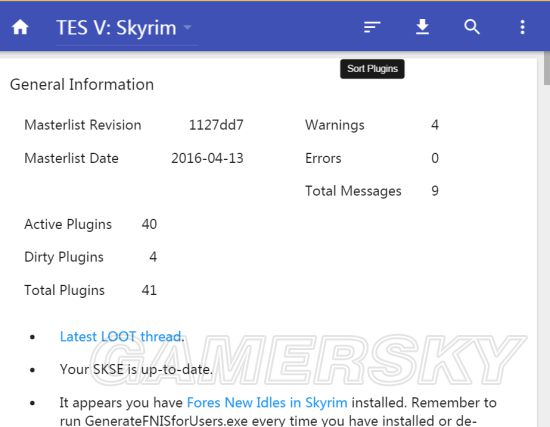
Task: Select the General Information heading
Action: pos(82,85)
